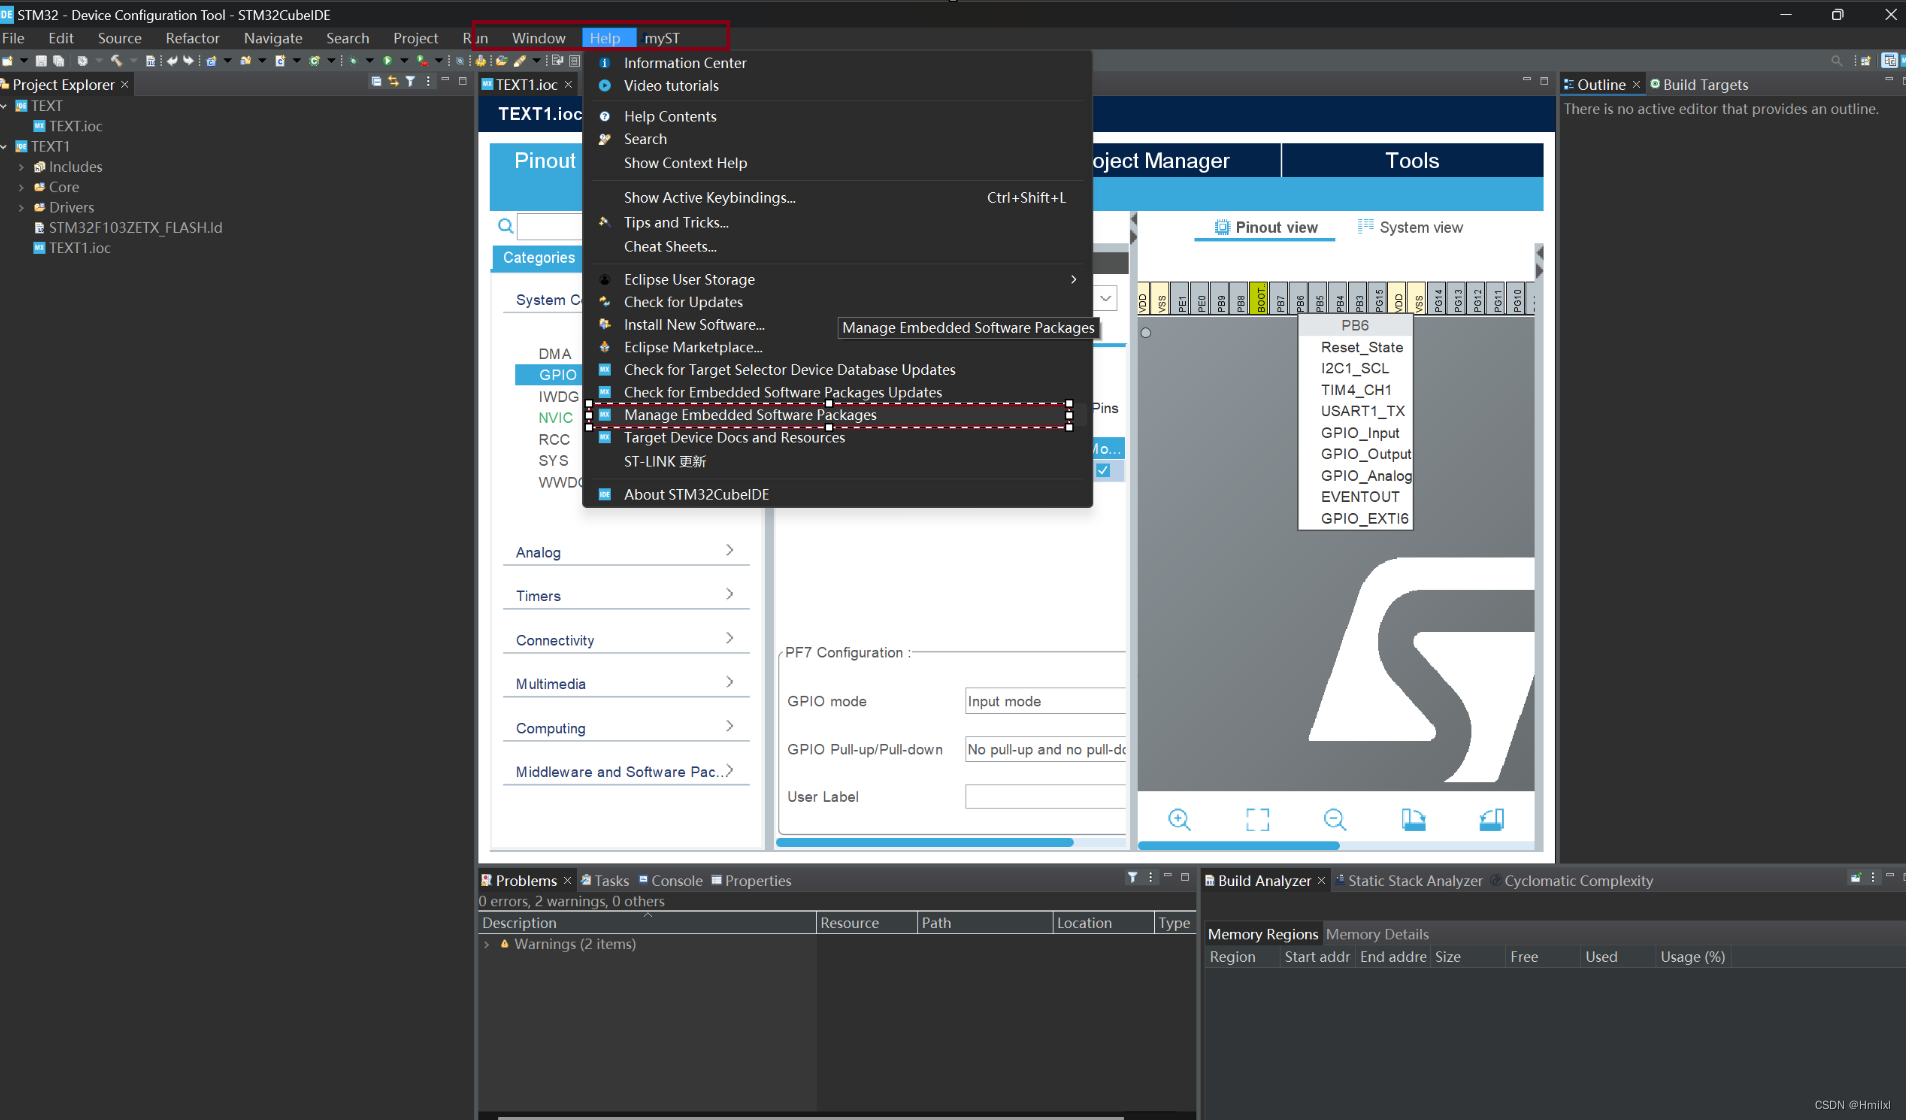Toggle Link with Editor in Project Explorer
1906x1120 pixels.
coord(393,81)
